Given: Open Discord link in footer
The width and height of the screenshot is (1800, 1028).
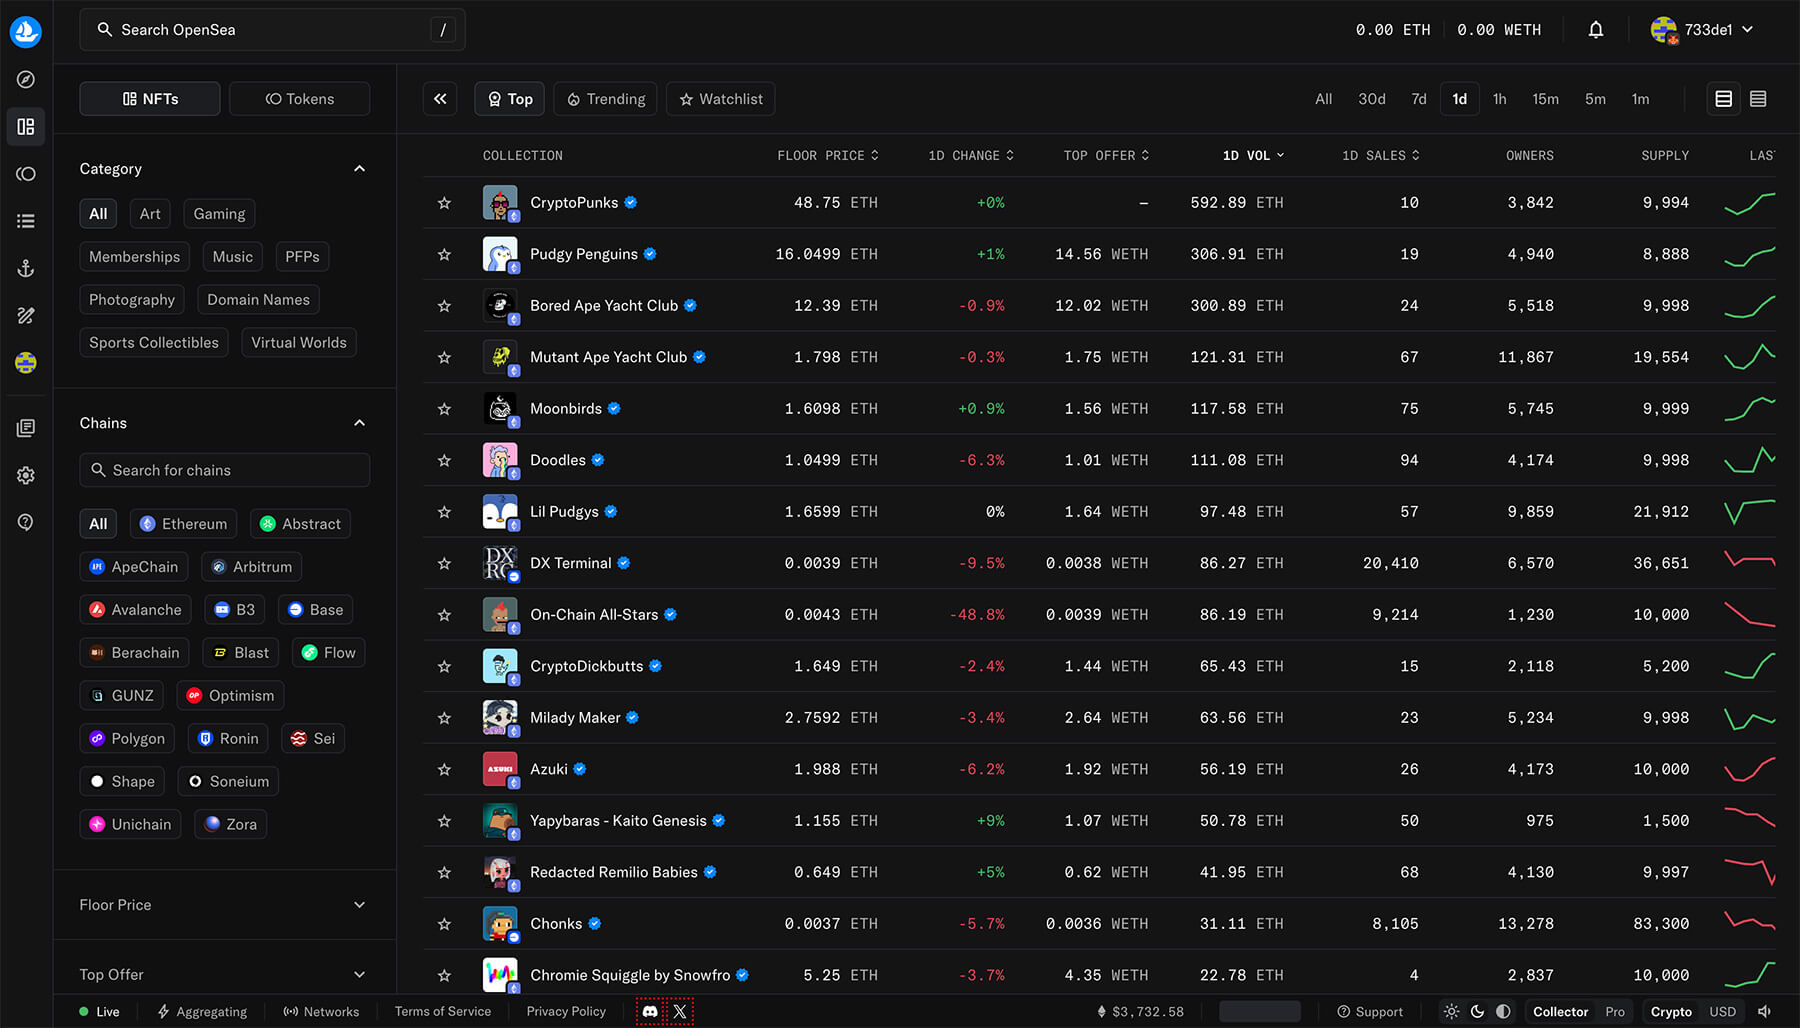Looking at the screenshot, I should pyautogui.click(x=650, y=1011).
